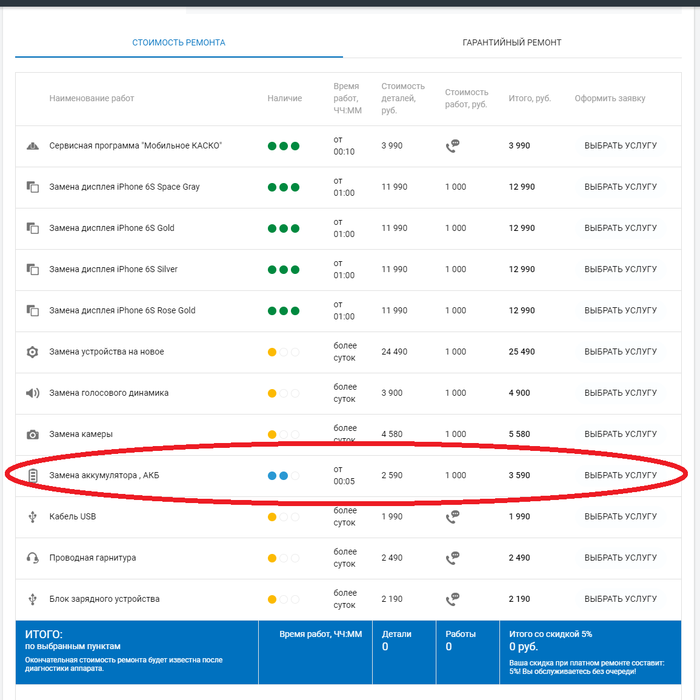Open the Стоимость ремонта tab

coord(179,43)
